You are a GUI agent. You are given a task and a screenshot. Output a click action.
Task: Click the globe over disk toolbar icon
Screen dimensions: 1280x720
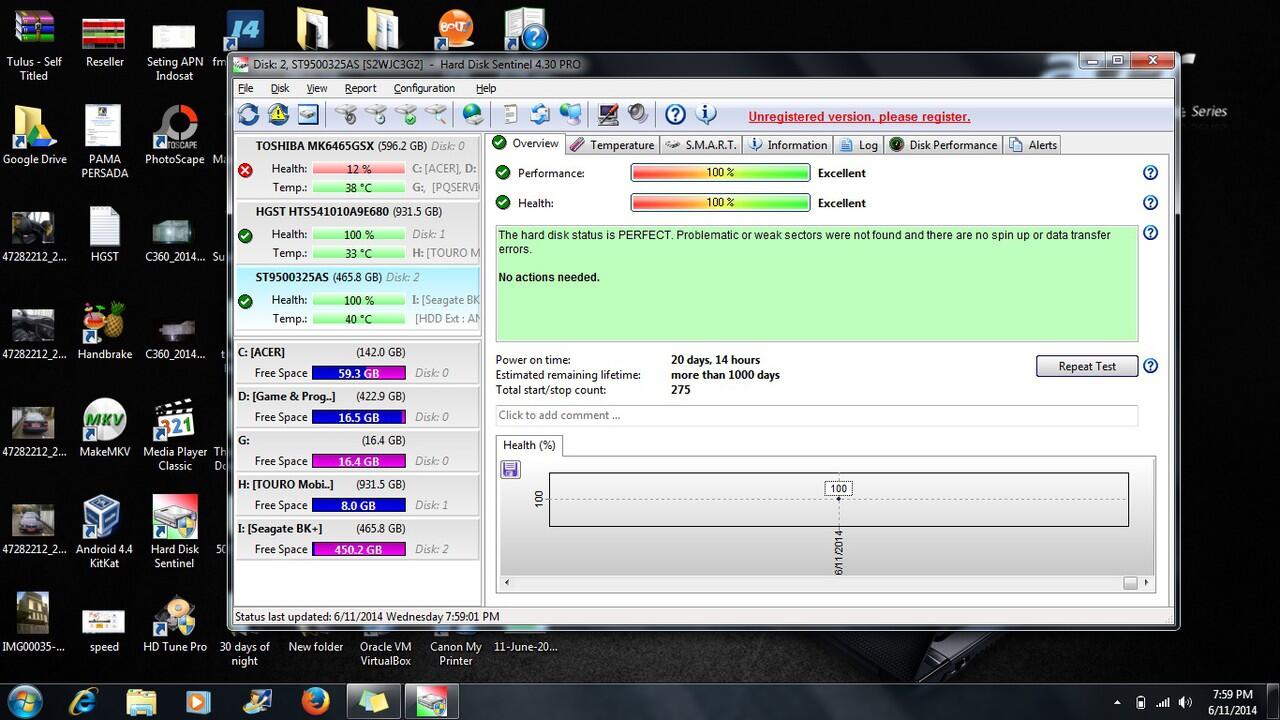pyautogui.click(x=473, y=115)
